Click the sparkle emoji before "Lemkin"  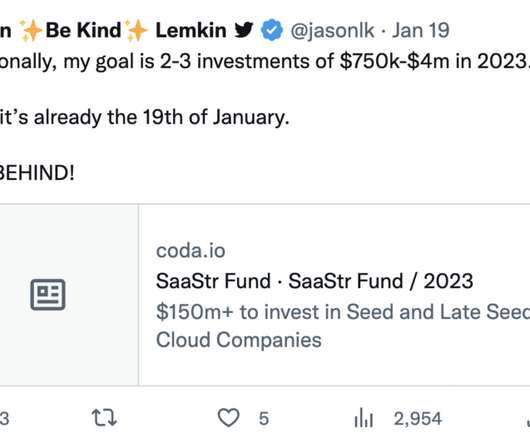point(136,30)
